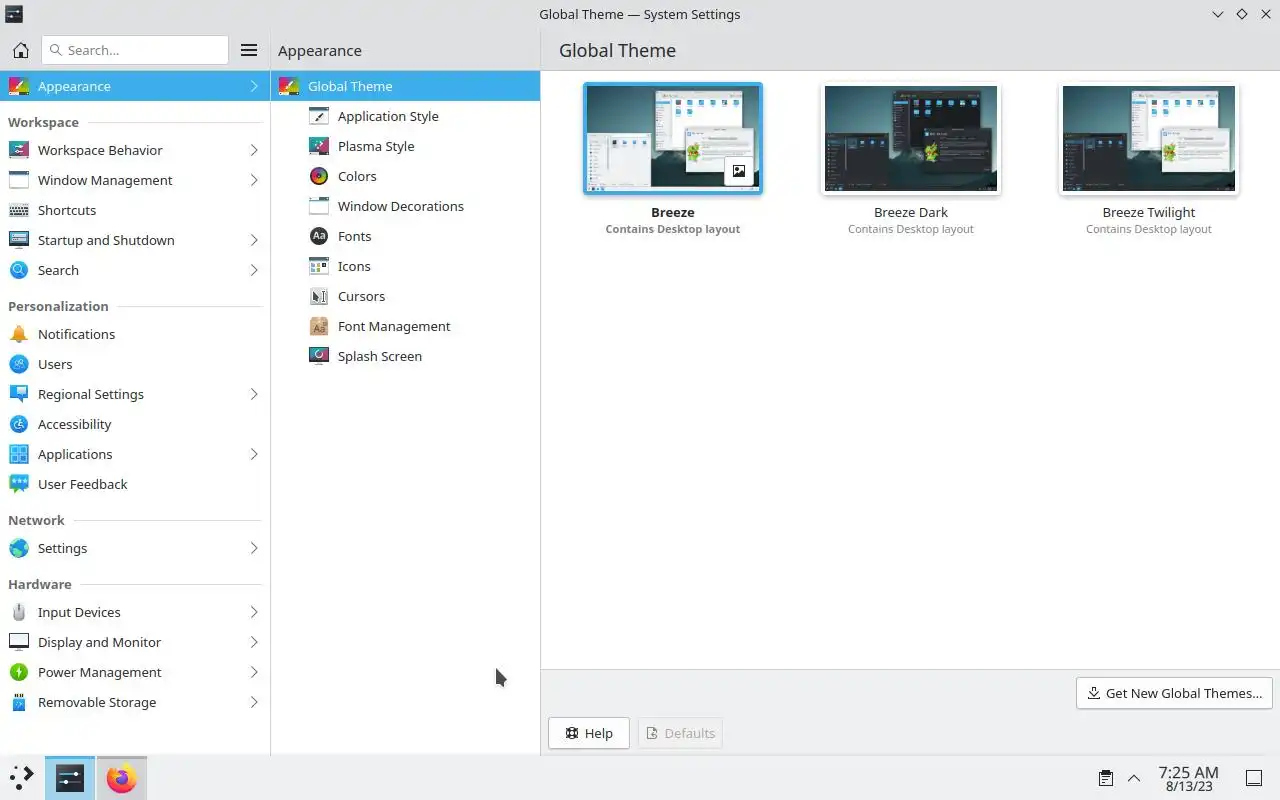The height and width of the screenshot is (800, 1280).
Task: Expand the Workspace Search chevron
Action: (x=254, y=270)
